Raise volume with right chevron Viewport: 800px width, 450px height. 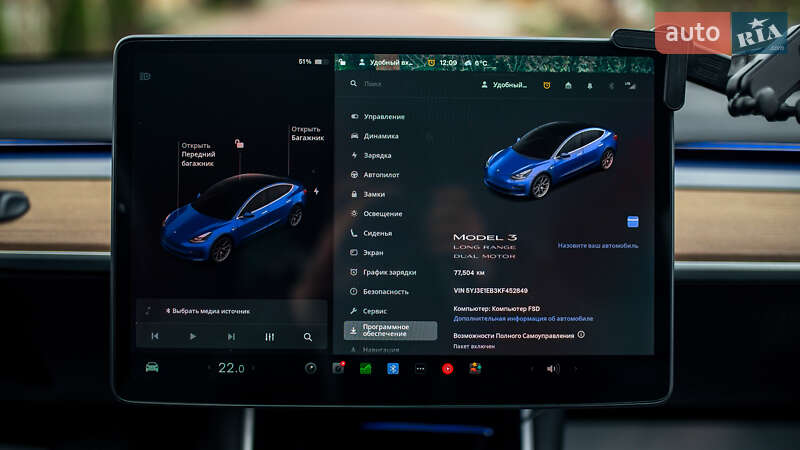pos(575,368)
